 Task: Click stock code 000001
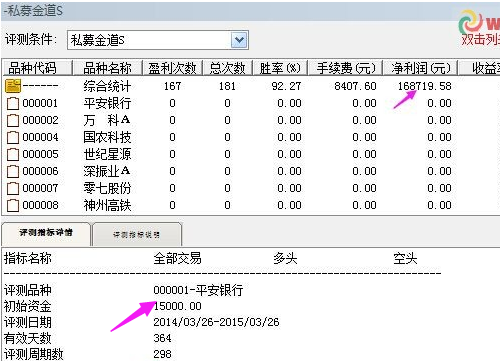tap(40, 103)
